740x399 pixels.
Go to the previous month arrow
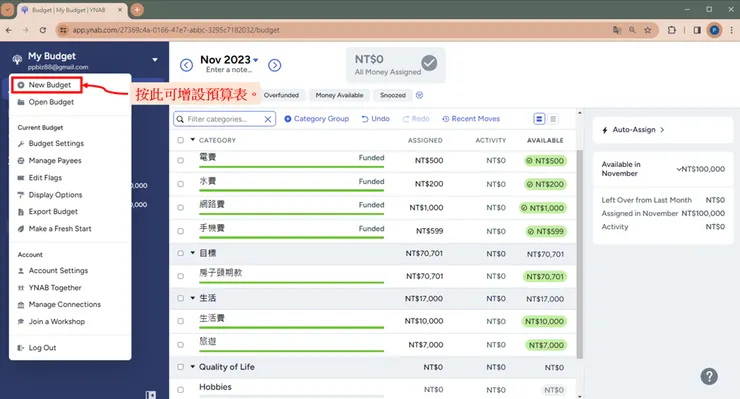[x=186, y=65]
